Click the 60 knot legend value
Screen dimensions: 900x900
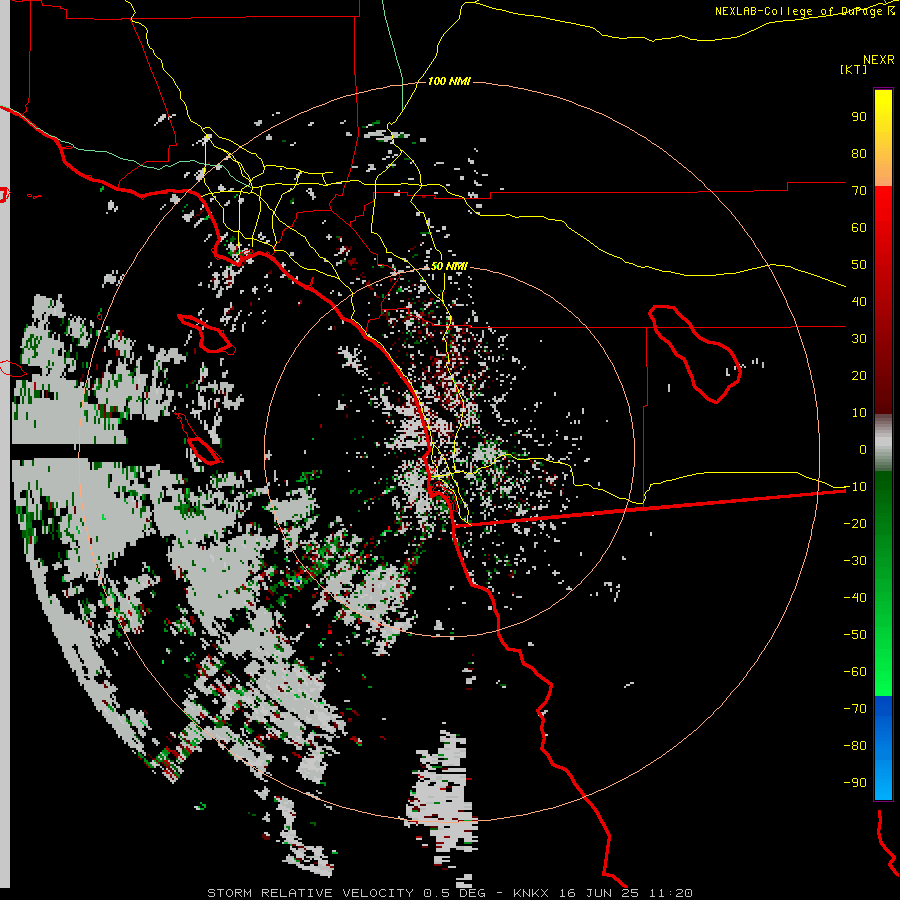pos(859,227)
